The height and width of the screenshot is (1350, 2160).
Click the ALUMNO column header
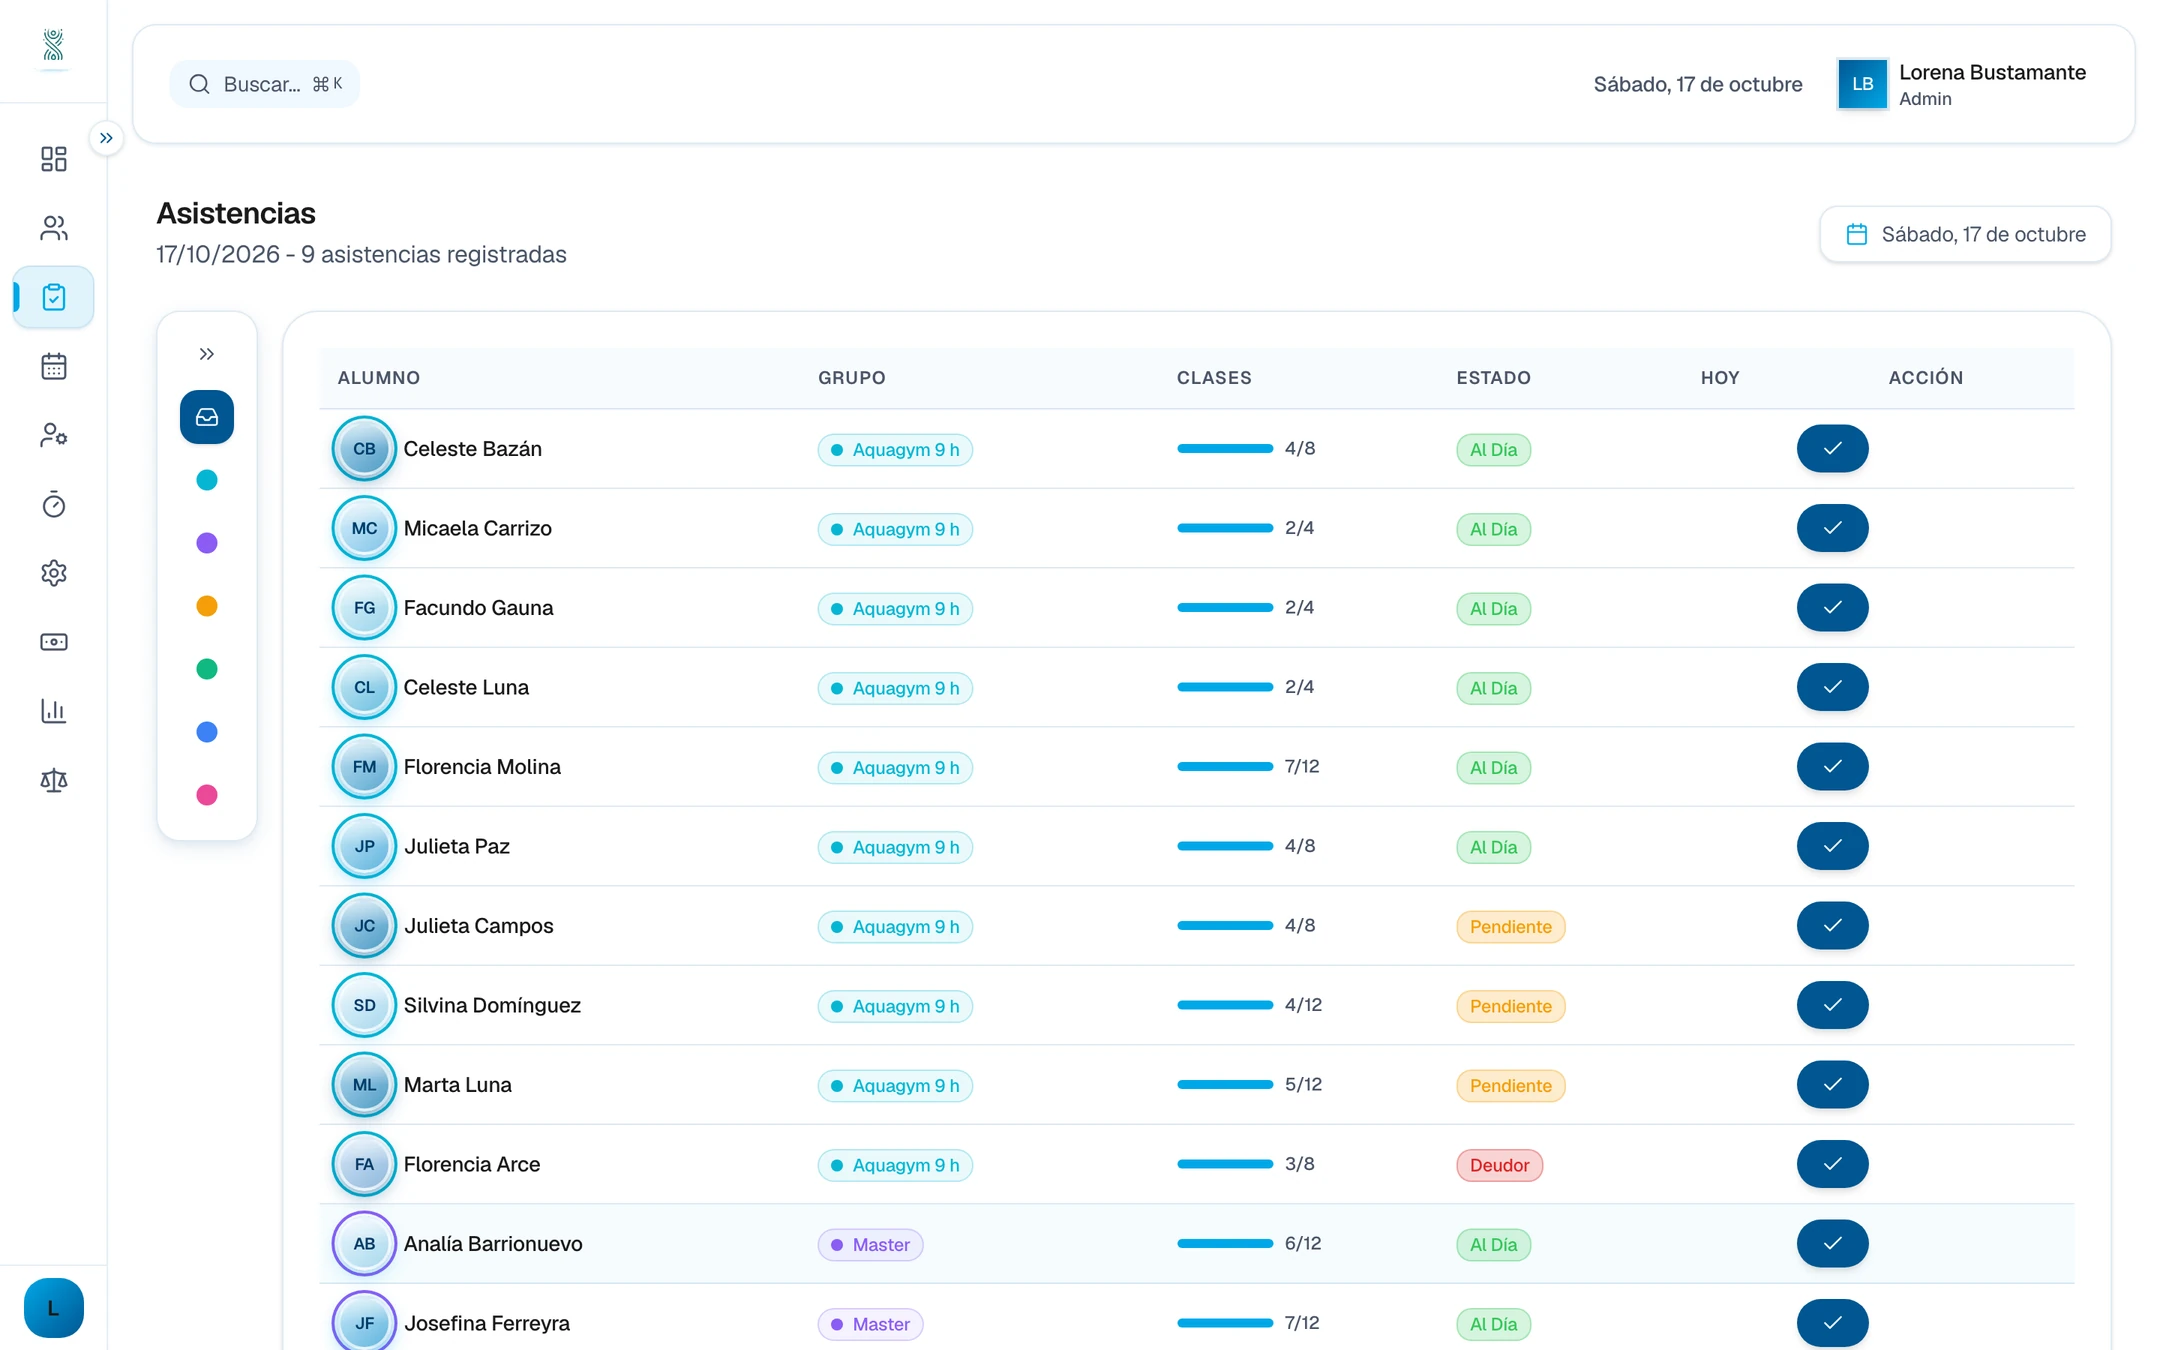[x=379, y=378]
